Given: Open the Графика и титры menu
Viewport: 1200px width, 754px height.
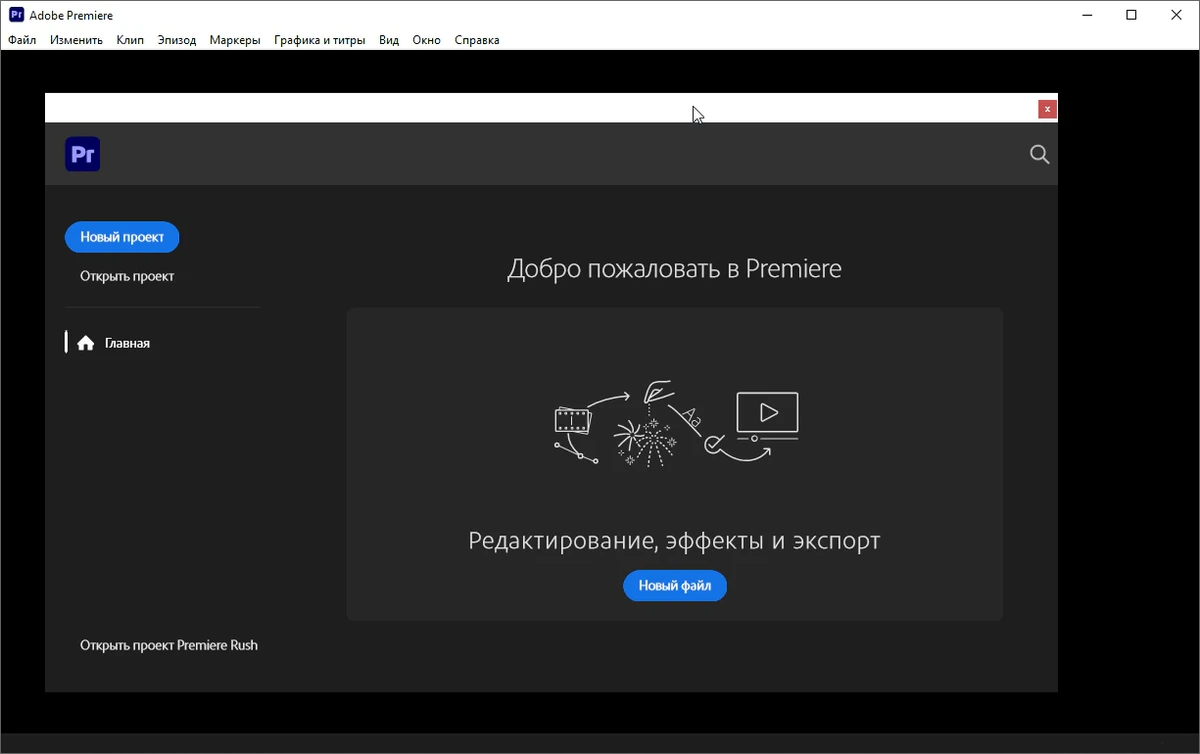Looking at the screenshot, I should [x=320, y=40].
